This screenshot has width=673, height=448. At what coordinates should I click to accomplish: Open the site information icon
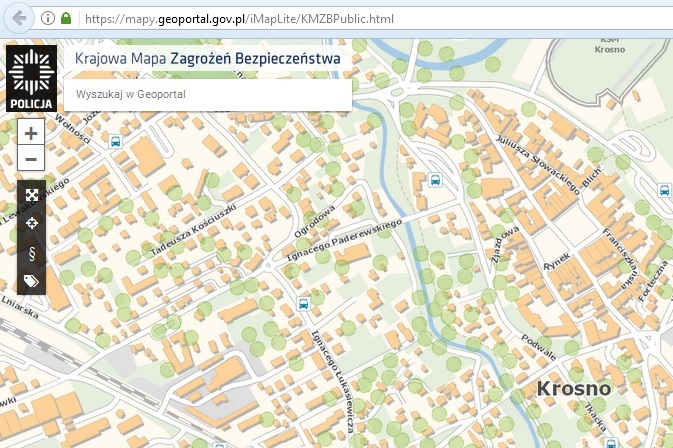(48, 18)
